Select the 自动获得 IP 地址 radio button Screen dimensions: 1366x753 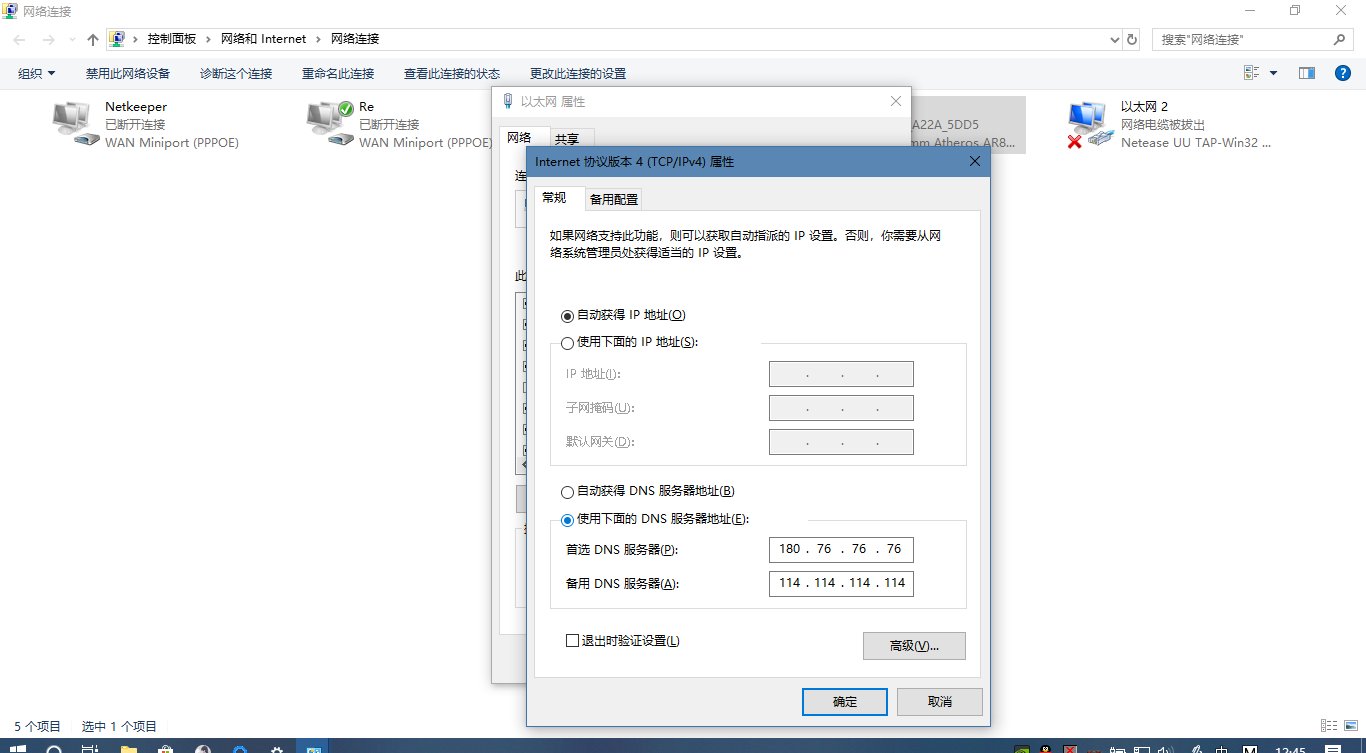[x=568, y=314]
